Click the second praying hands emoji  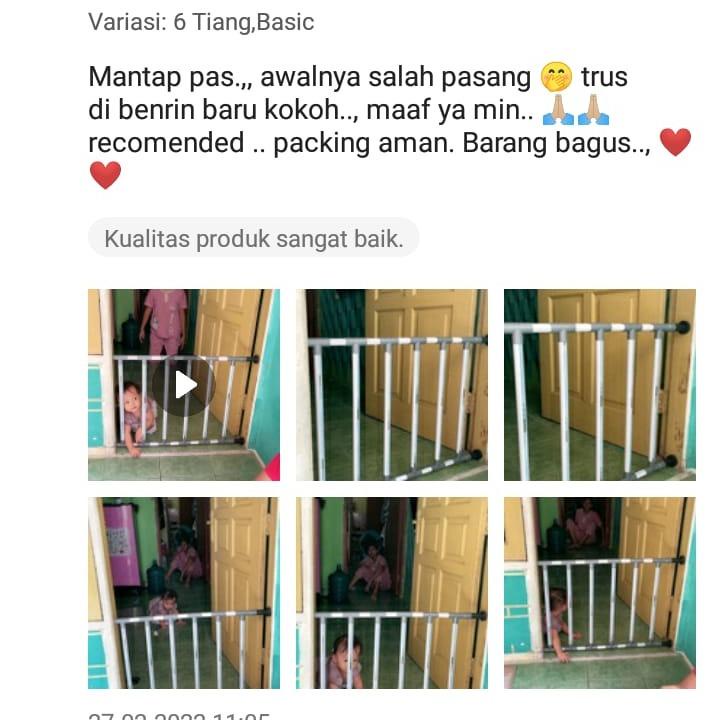coord(593,109)
